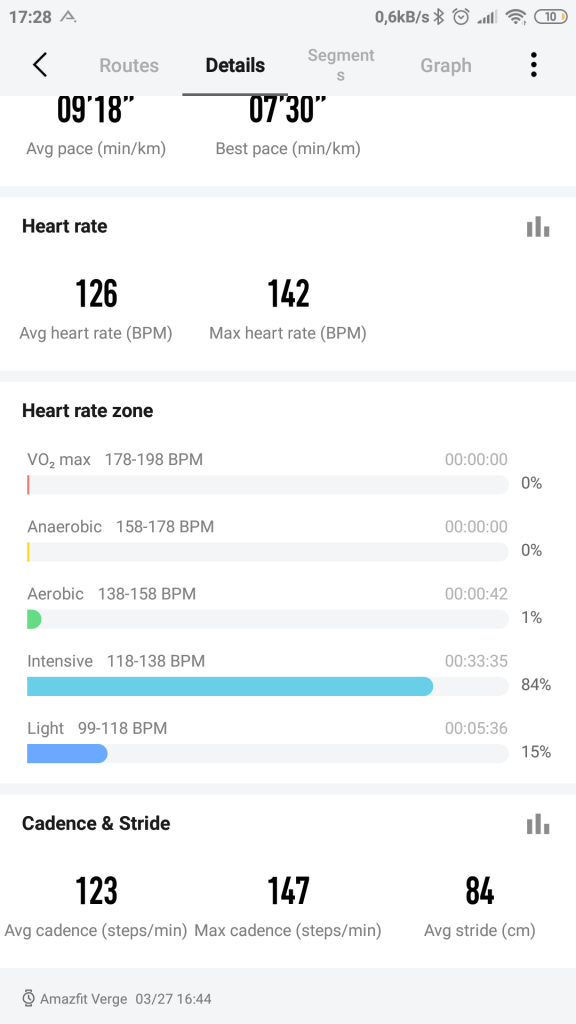Switch to the Graph tab
This screenshot has width=576, height=1024.
pyautogui.click(x=446, y=64)
